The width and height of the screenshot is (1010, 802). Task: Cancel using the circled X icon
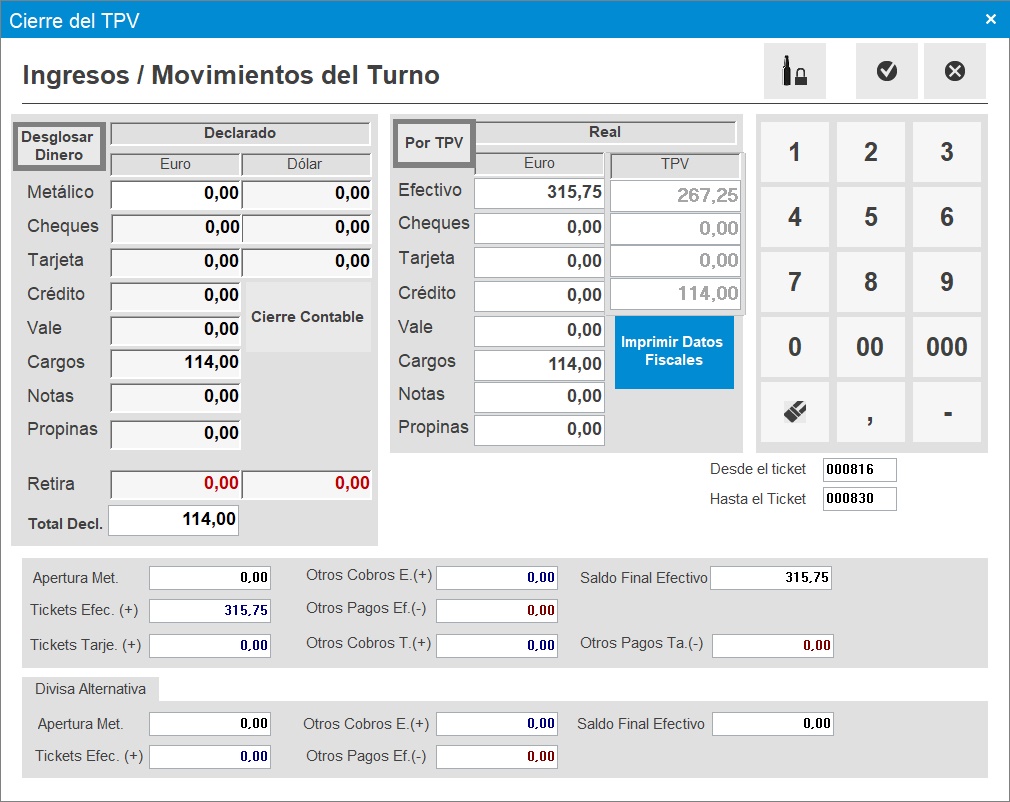coord(954,70)
